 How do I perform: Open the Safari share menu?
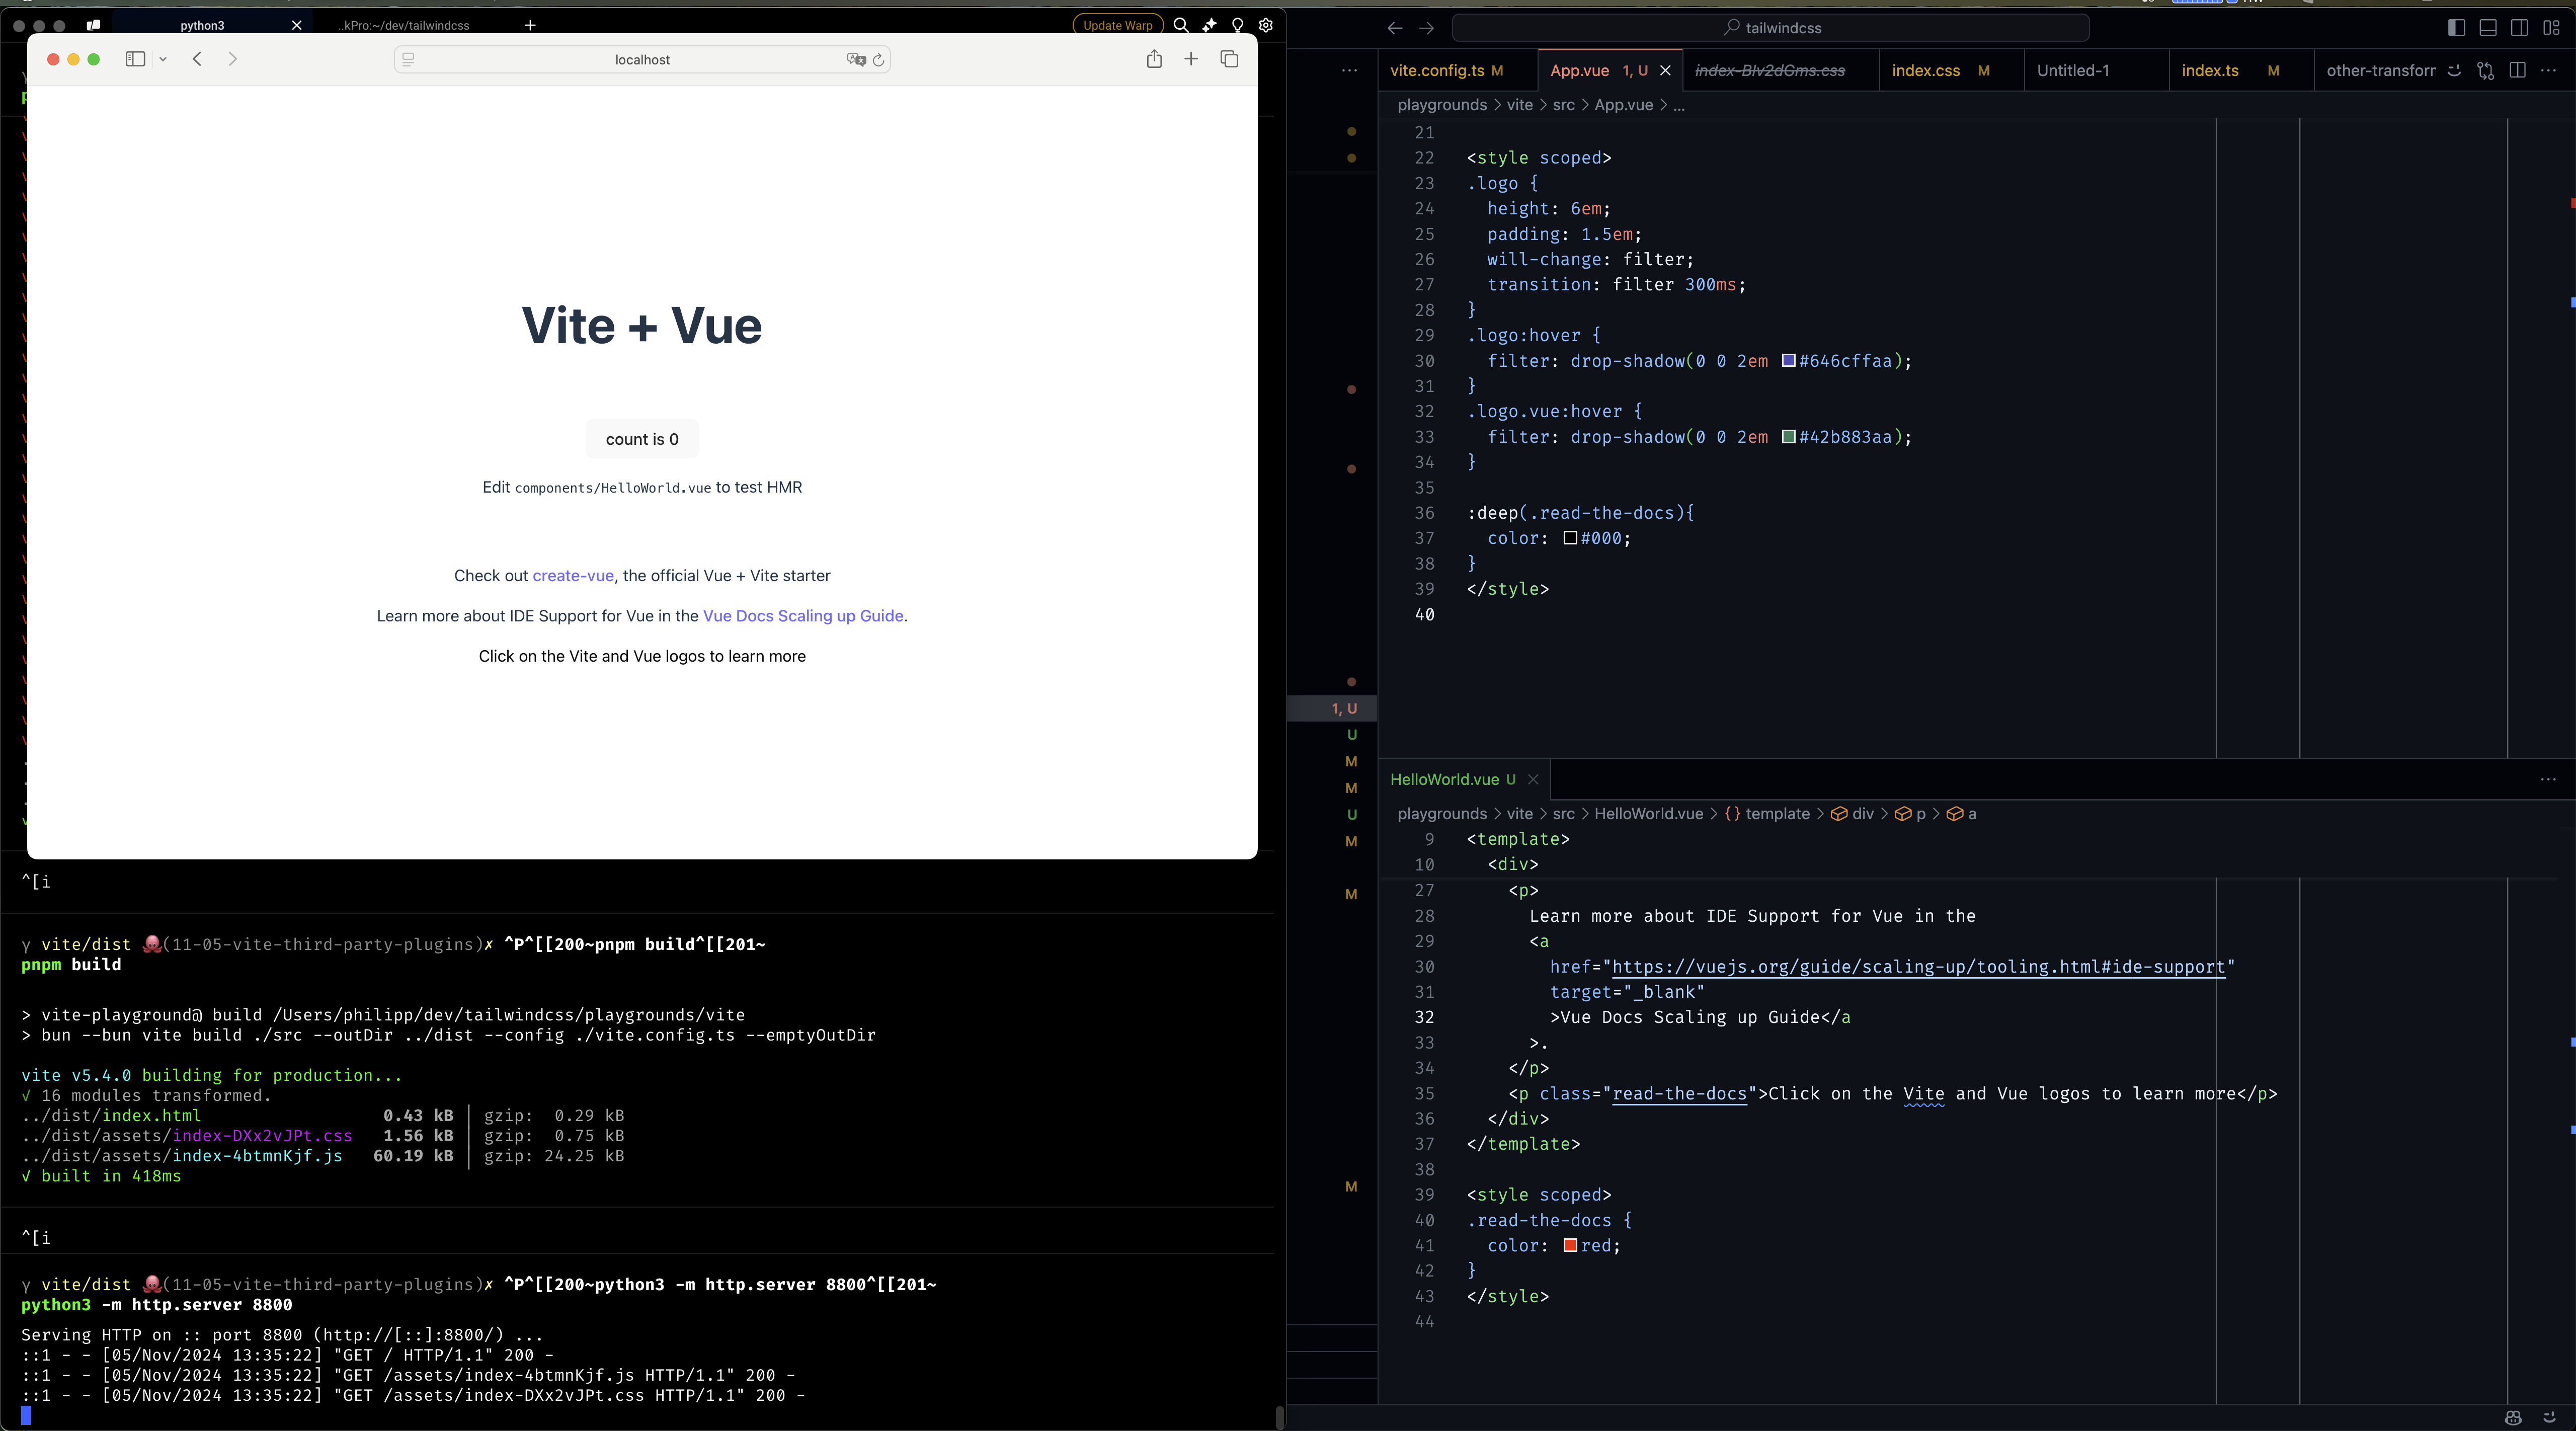[1154, 59]
